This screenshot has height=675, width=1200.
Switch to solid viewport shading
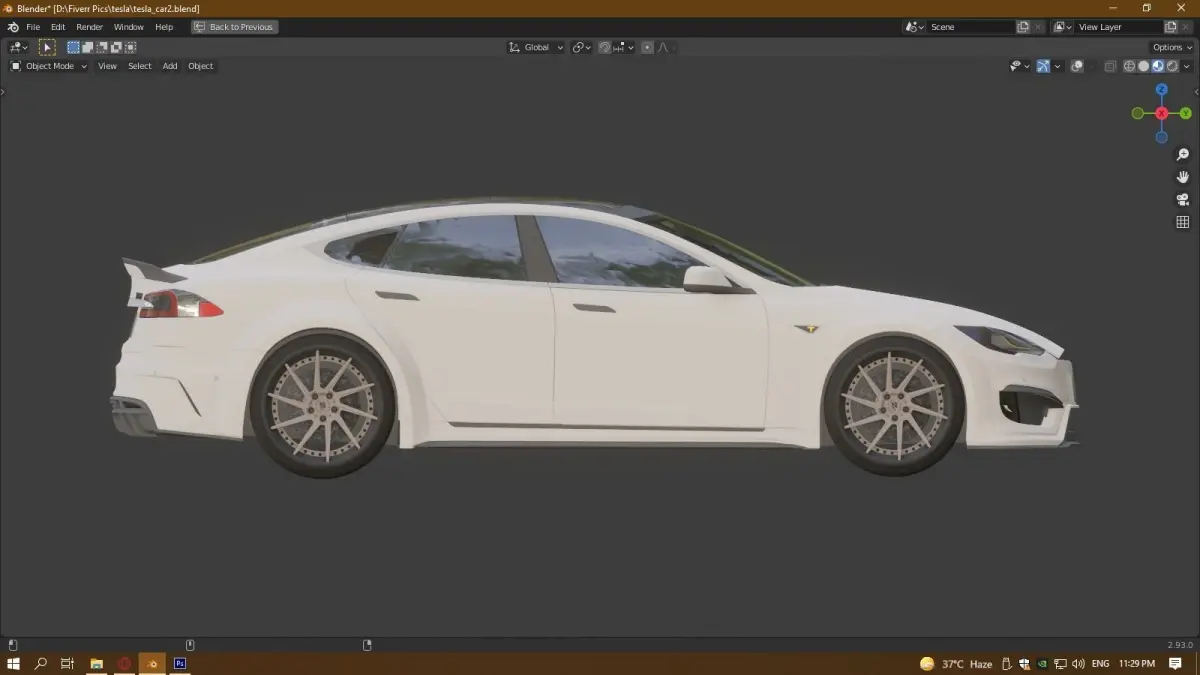[1144, 66]
